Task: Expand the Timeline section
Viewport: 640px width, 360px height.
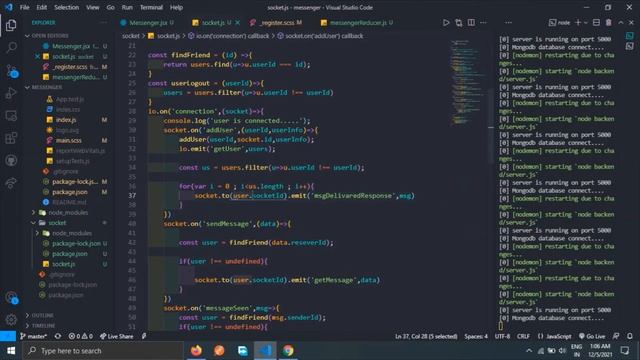Action: (x=43, y=326)
